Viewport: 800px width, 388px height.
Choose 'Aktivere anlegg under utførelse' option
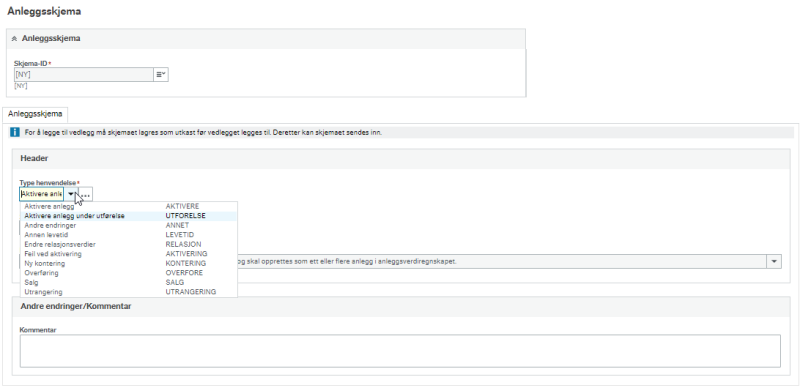point(74,216)
